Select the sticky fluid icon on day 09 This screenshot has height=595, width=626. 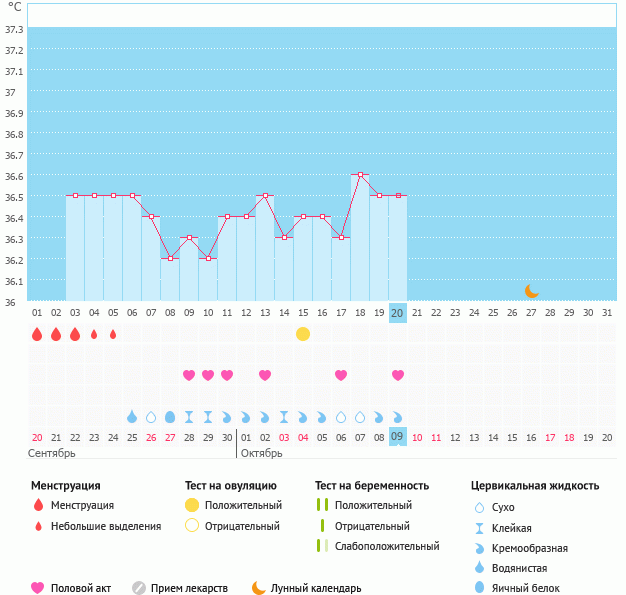189,417
